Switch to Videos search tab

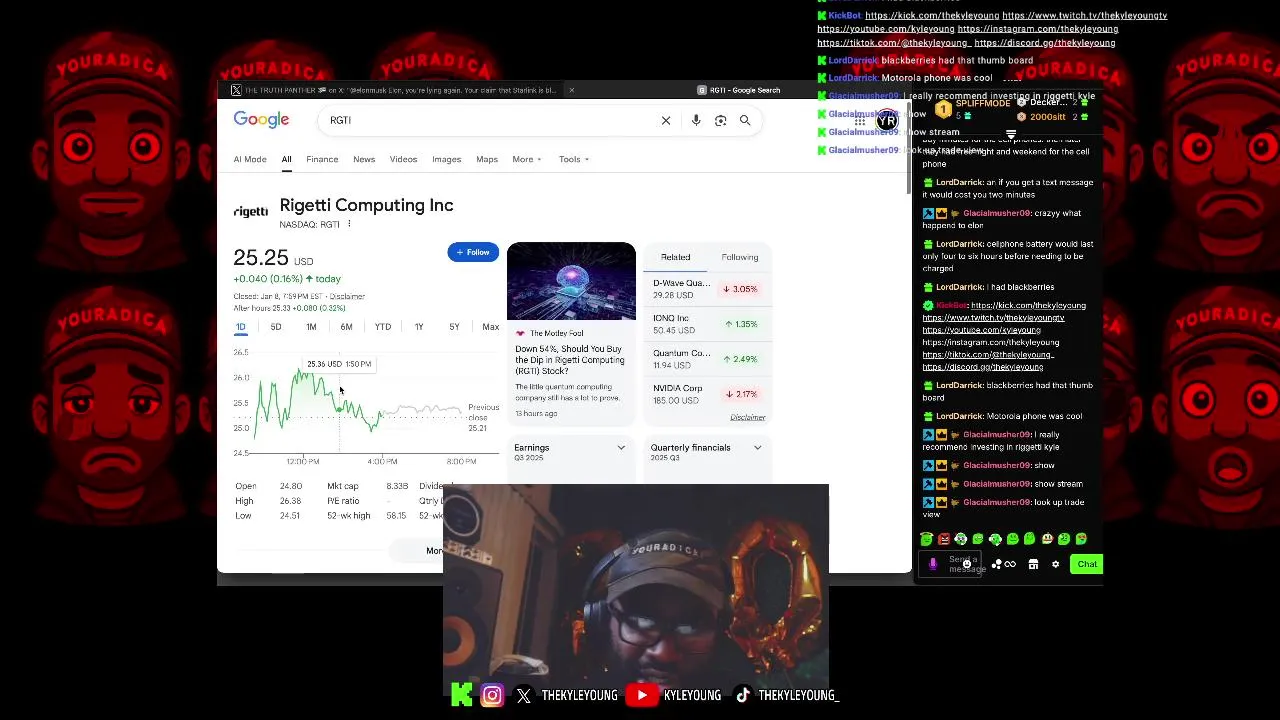403,159
